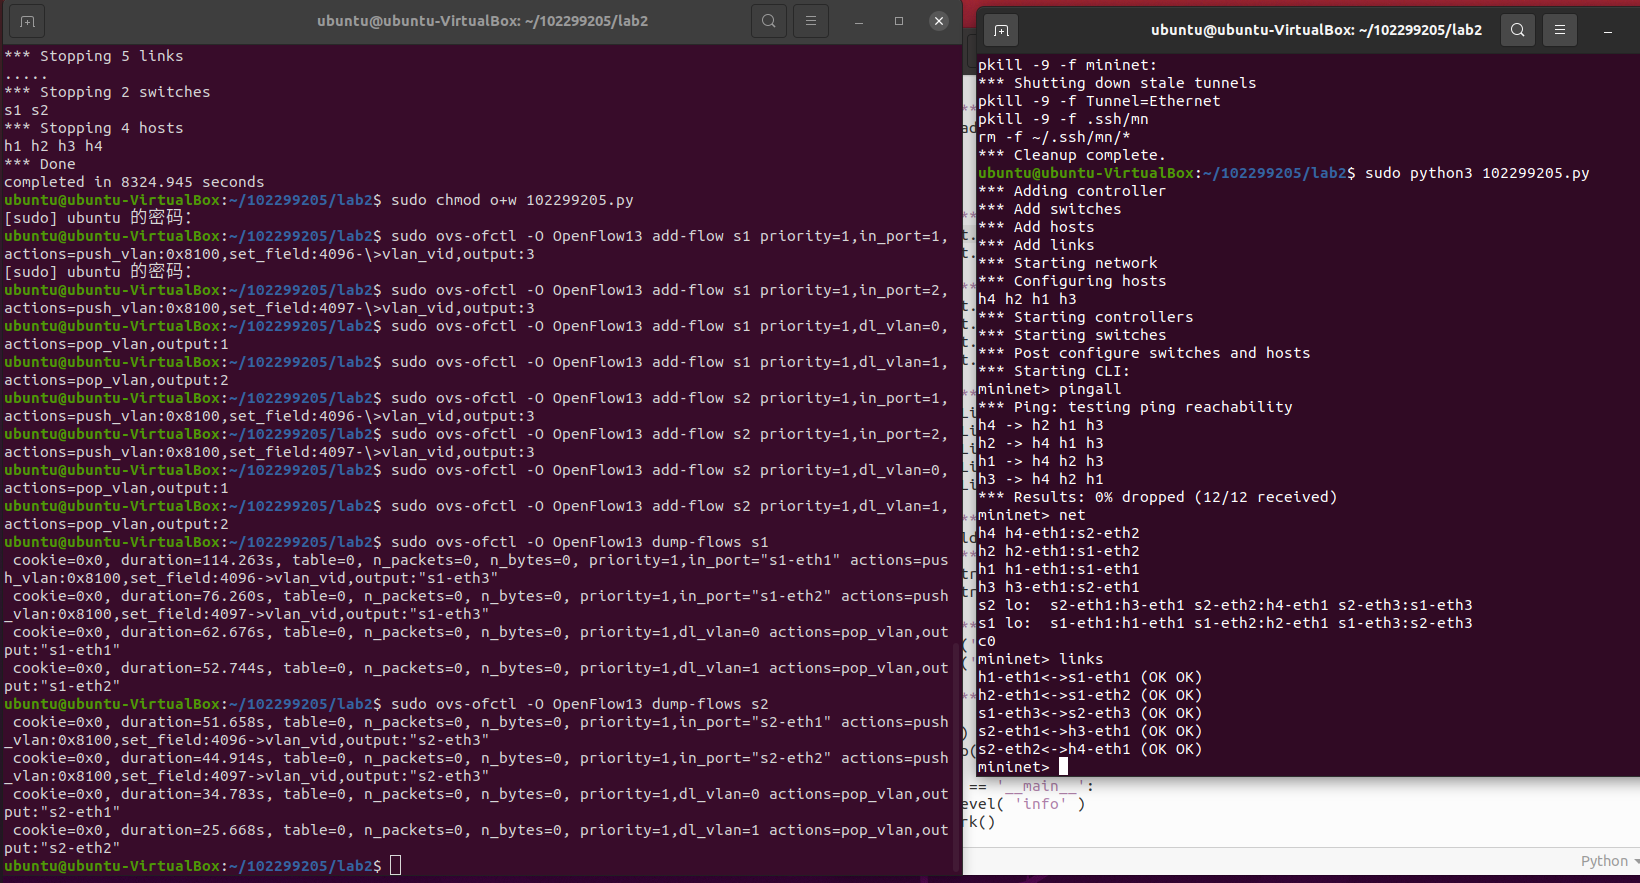
Task: Click '*** Post configure switches and hosts' line
Action: point(1144,353)
